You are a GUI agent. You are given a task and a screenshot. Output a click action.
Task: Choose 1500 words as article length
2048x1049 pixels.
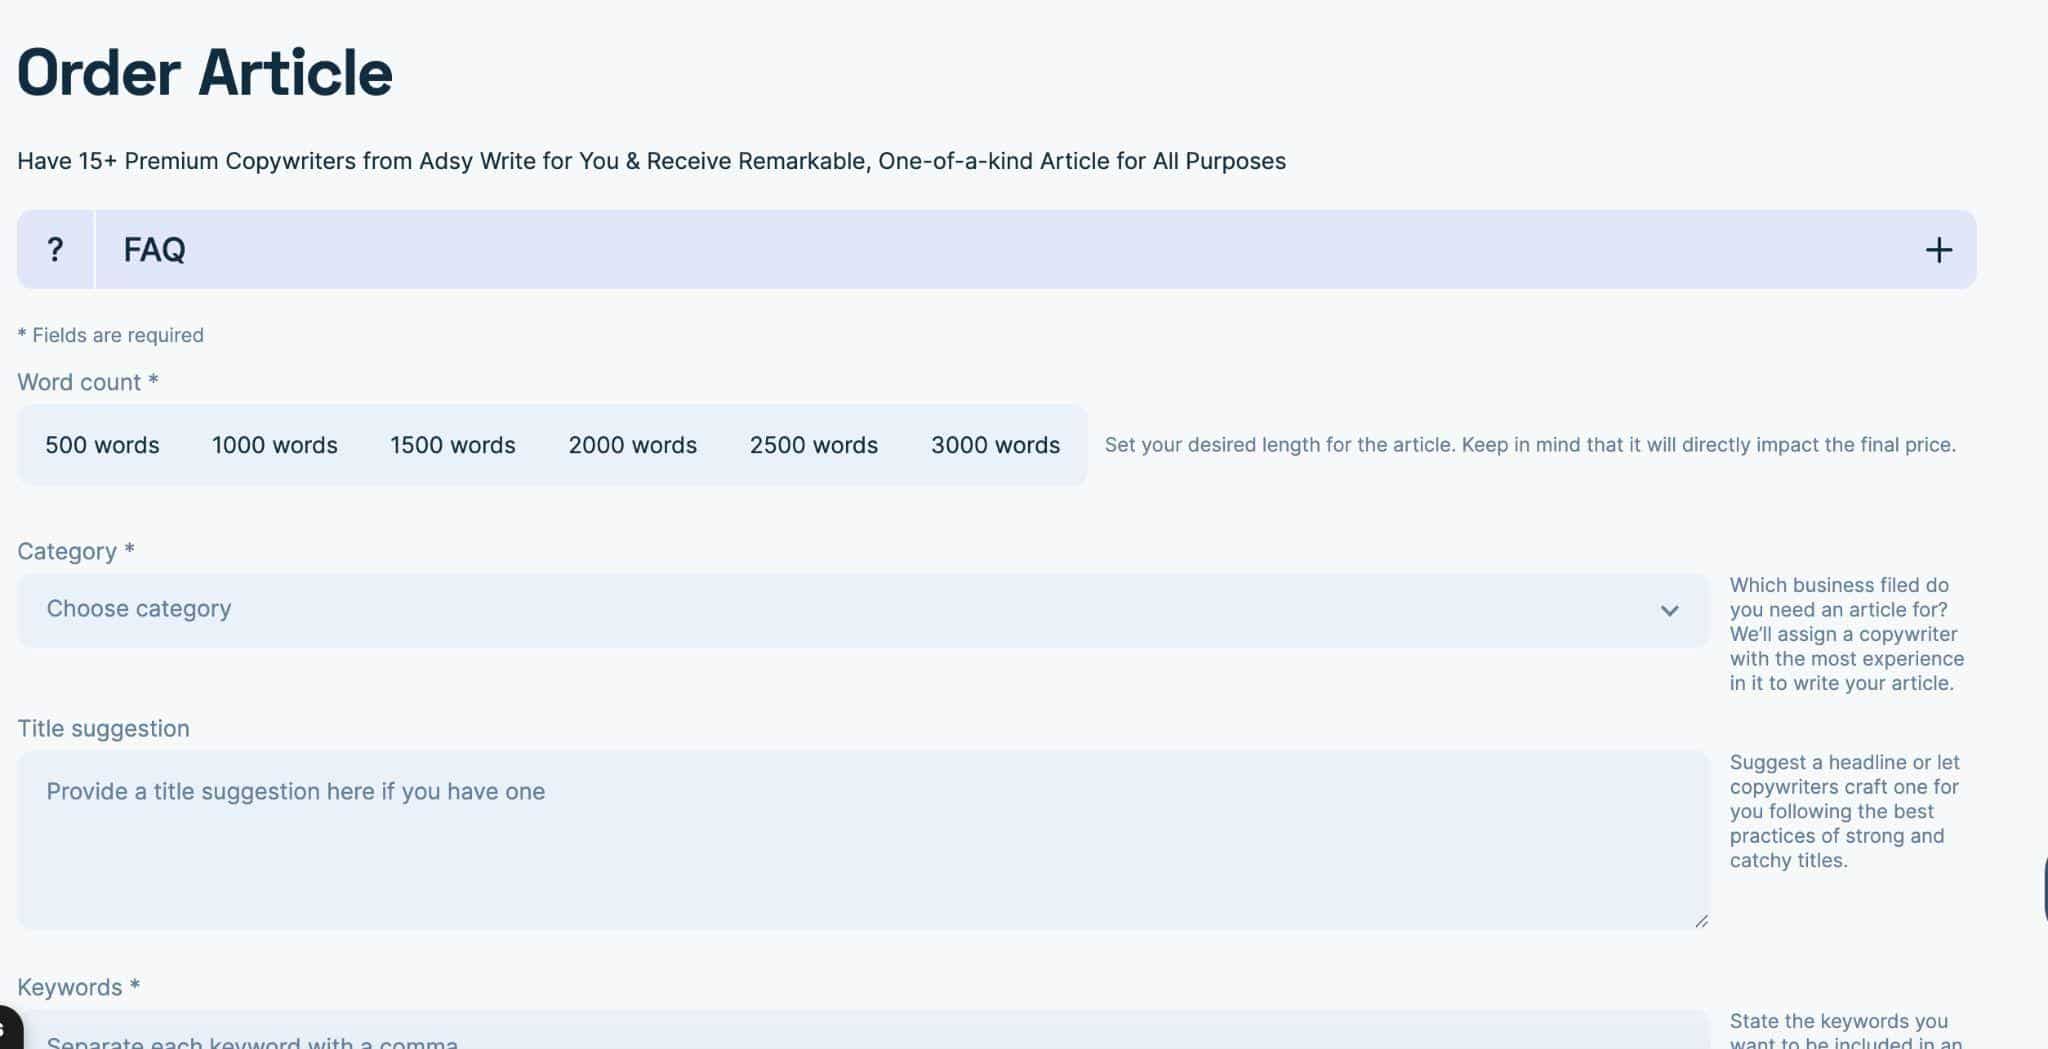point(452,445)
